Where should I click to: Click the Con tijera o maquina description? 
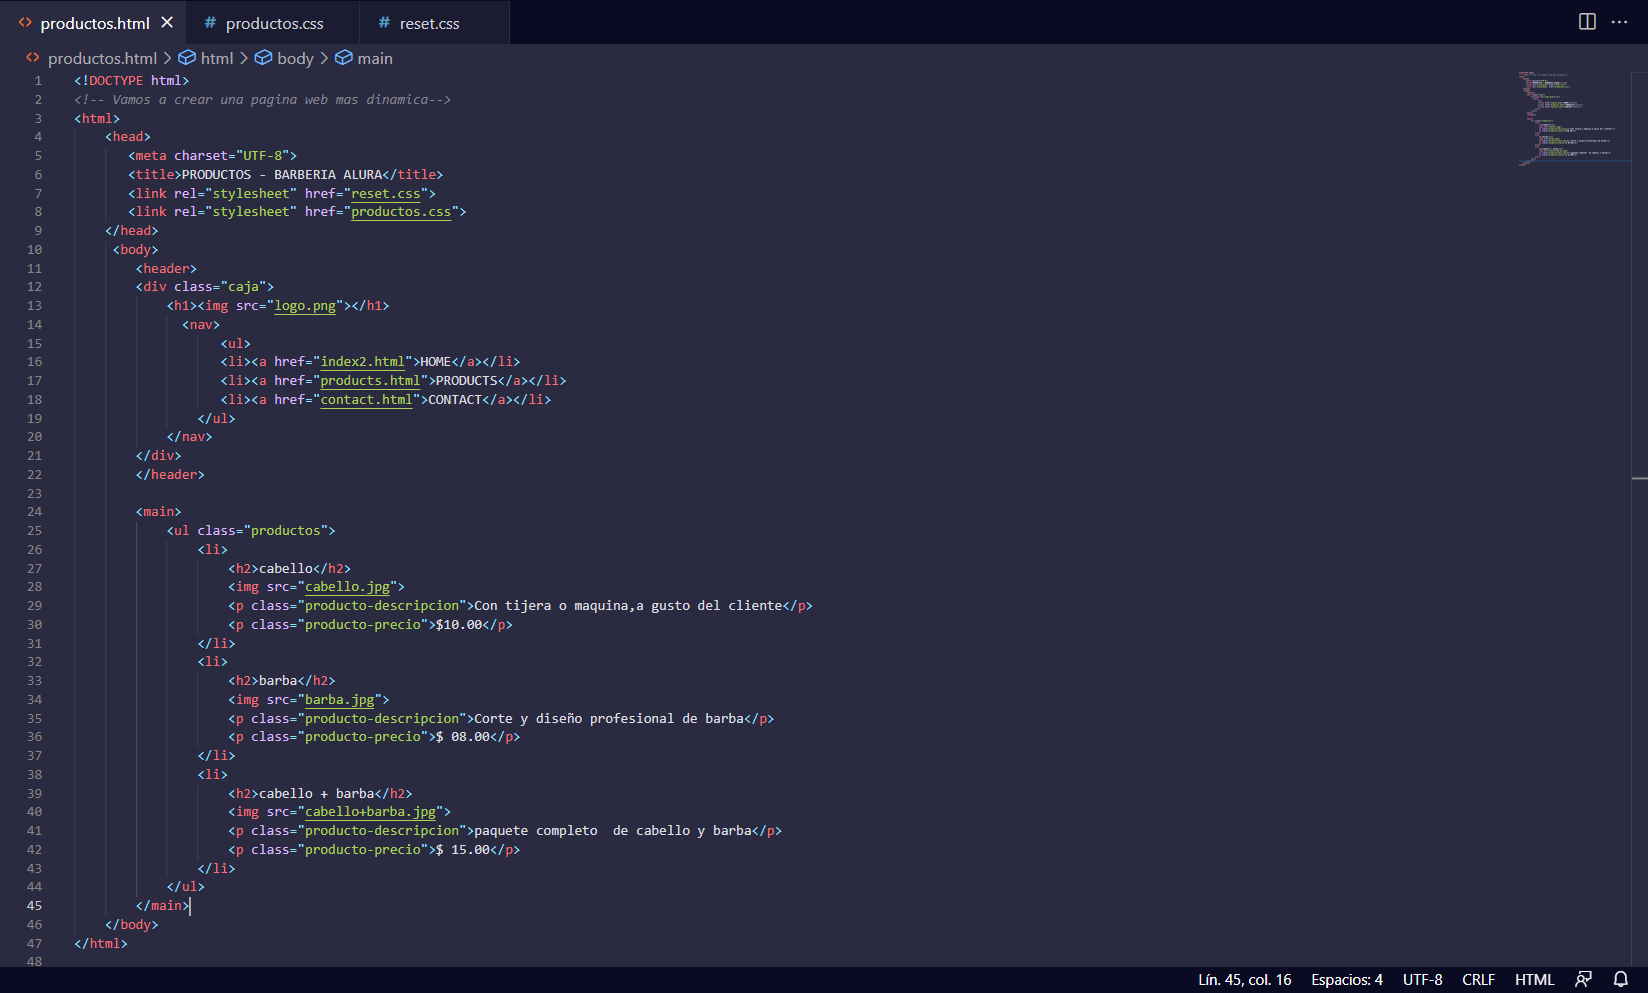(x=628, y=606)
